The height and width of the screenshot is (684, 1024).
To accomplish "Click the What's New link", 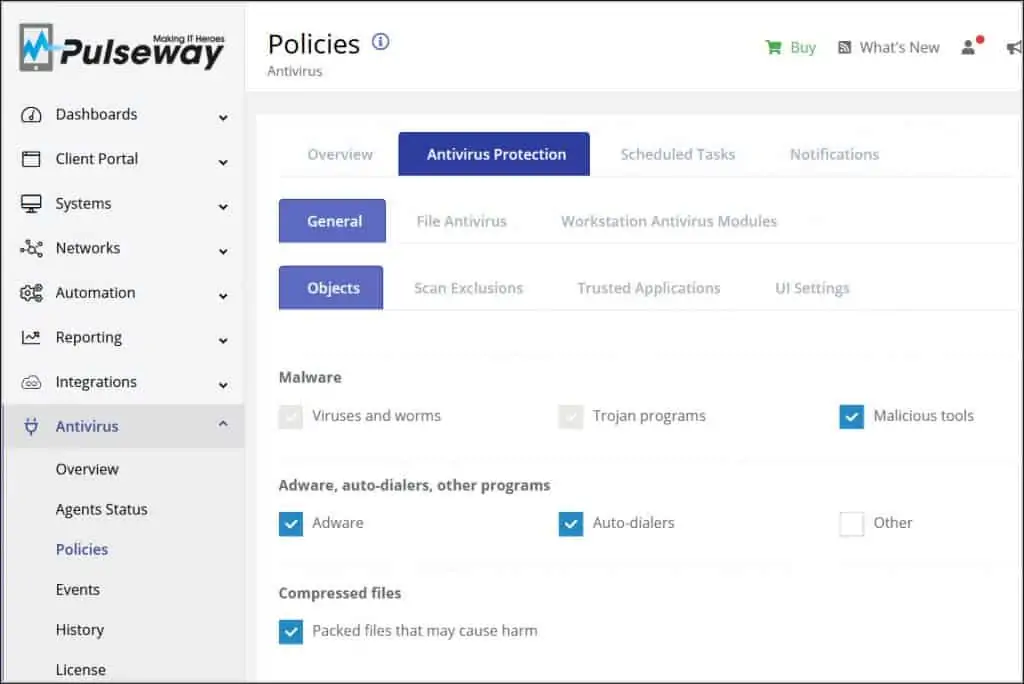I will 899,47.
